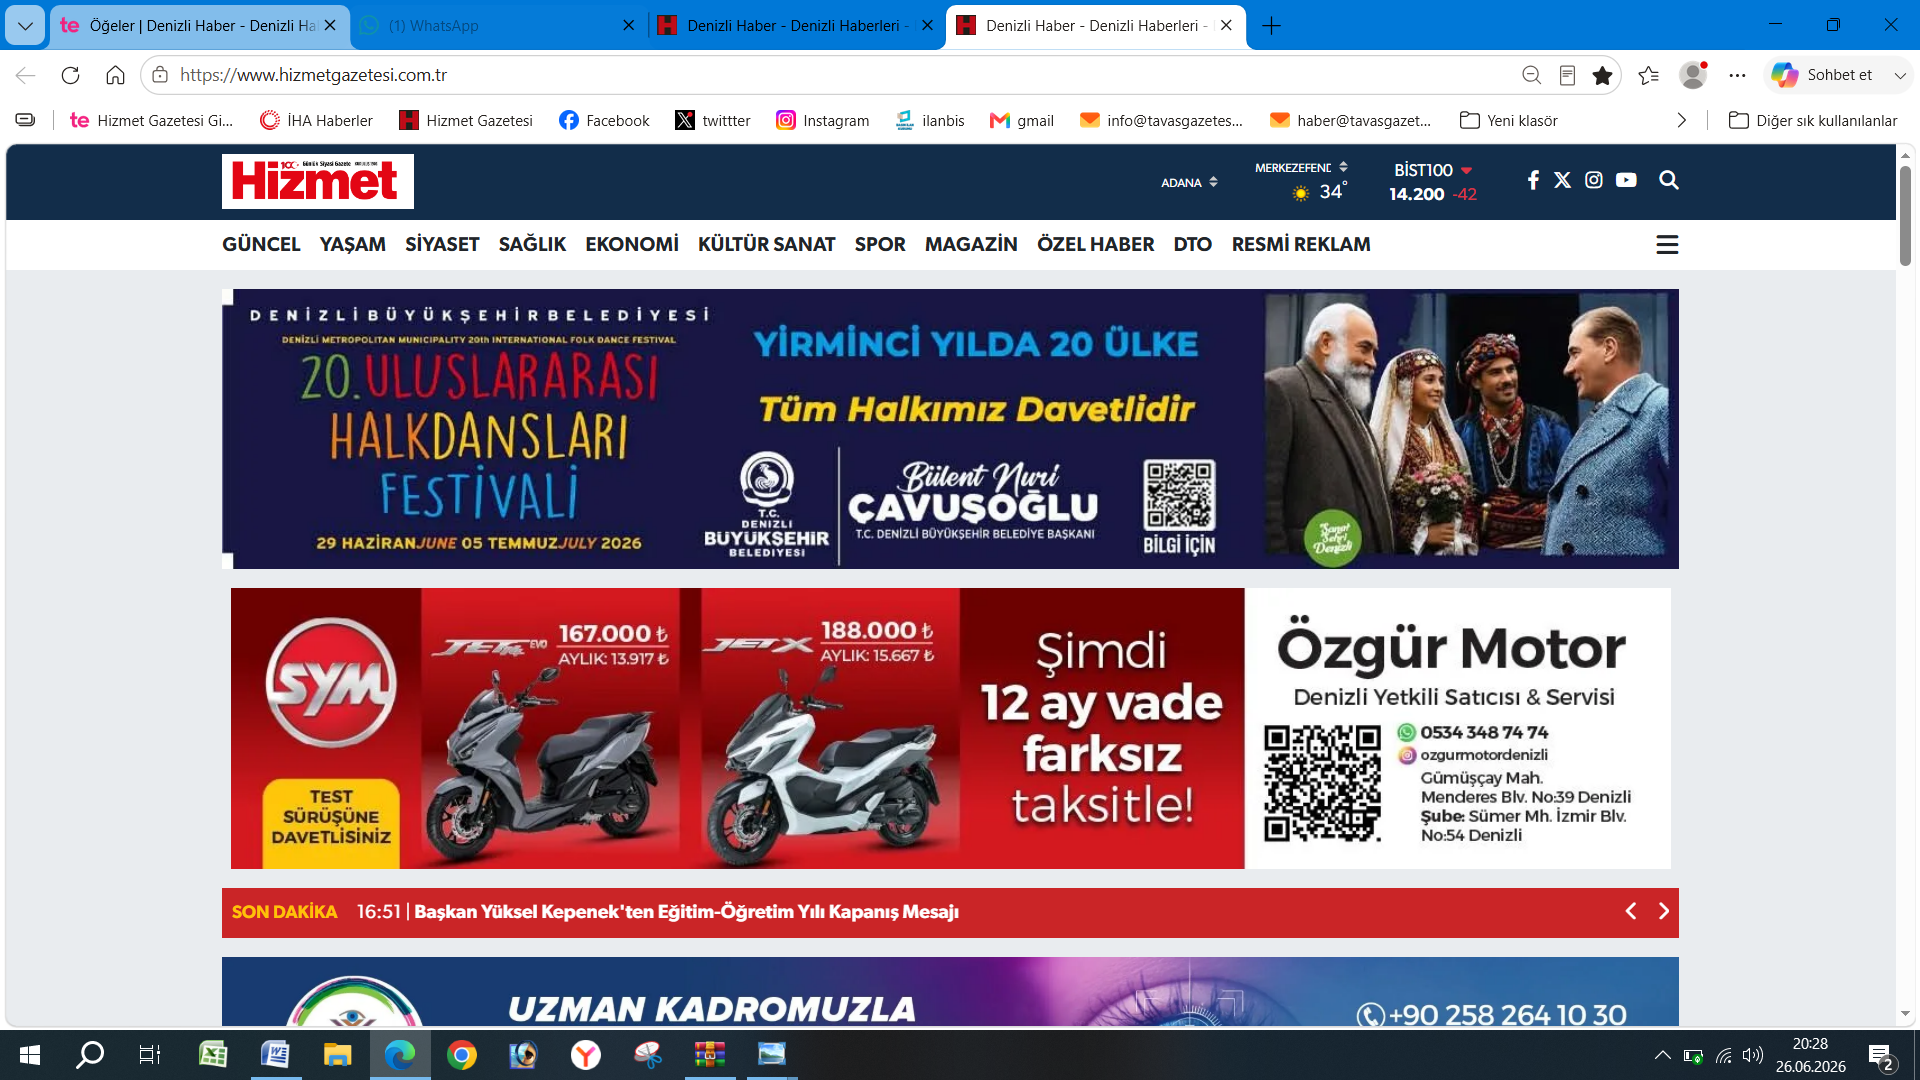Open the Hizmet site YouTube icon
Screen dimensions: 1920x1080
click(1627, 180)
